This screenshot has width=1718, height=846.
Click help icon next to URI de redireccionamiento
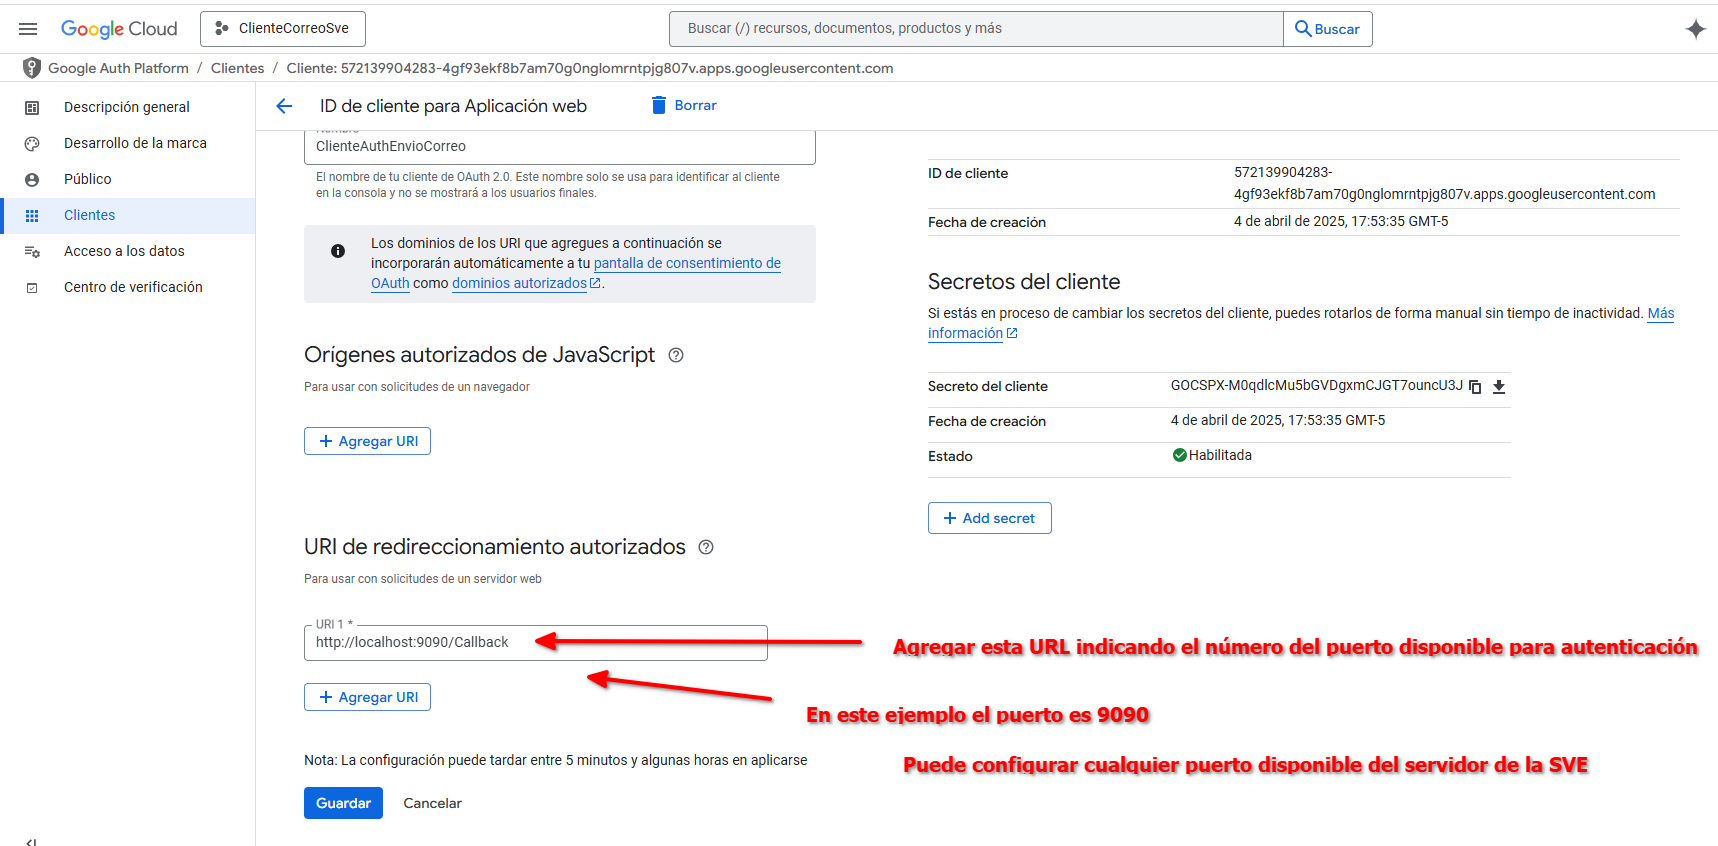tap(706, 547)
